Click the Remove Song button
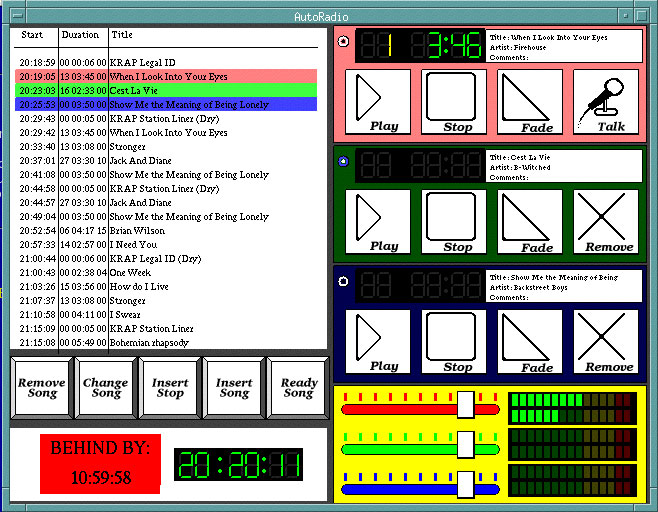Image resolution: width=658 pixels, height=512 pixels. tap(42, 388)
